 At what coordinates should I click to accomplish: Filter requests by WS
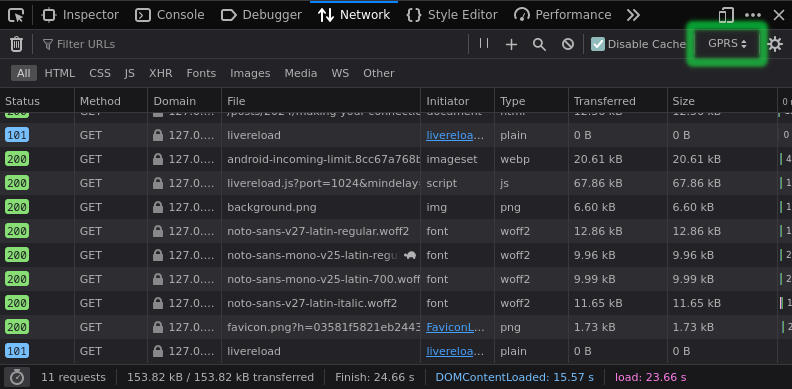(340, 73)
